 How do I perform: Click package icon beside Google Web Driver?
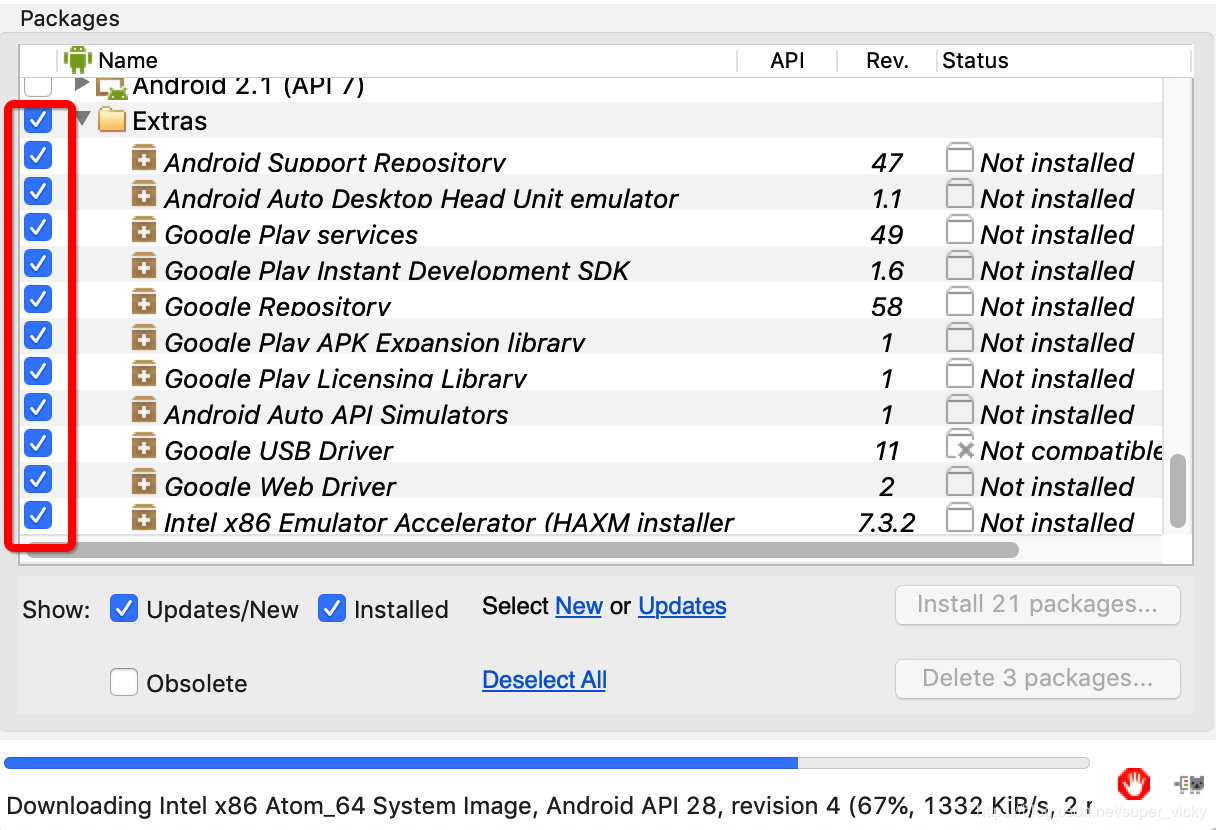coord(145,482)
